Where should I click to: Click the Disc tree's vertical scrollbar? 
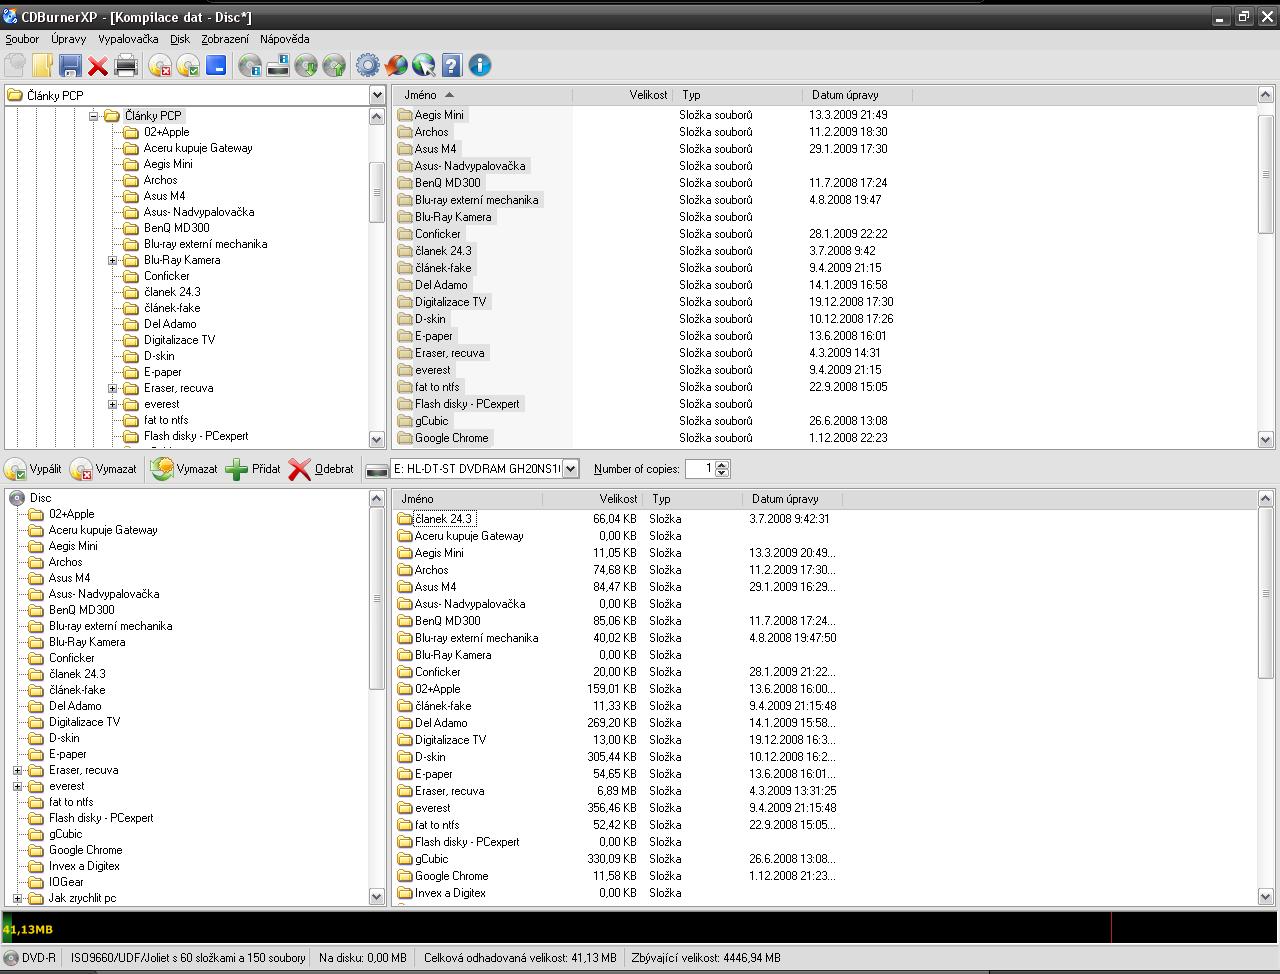[x=377, y=698]
